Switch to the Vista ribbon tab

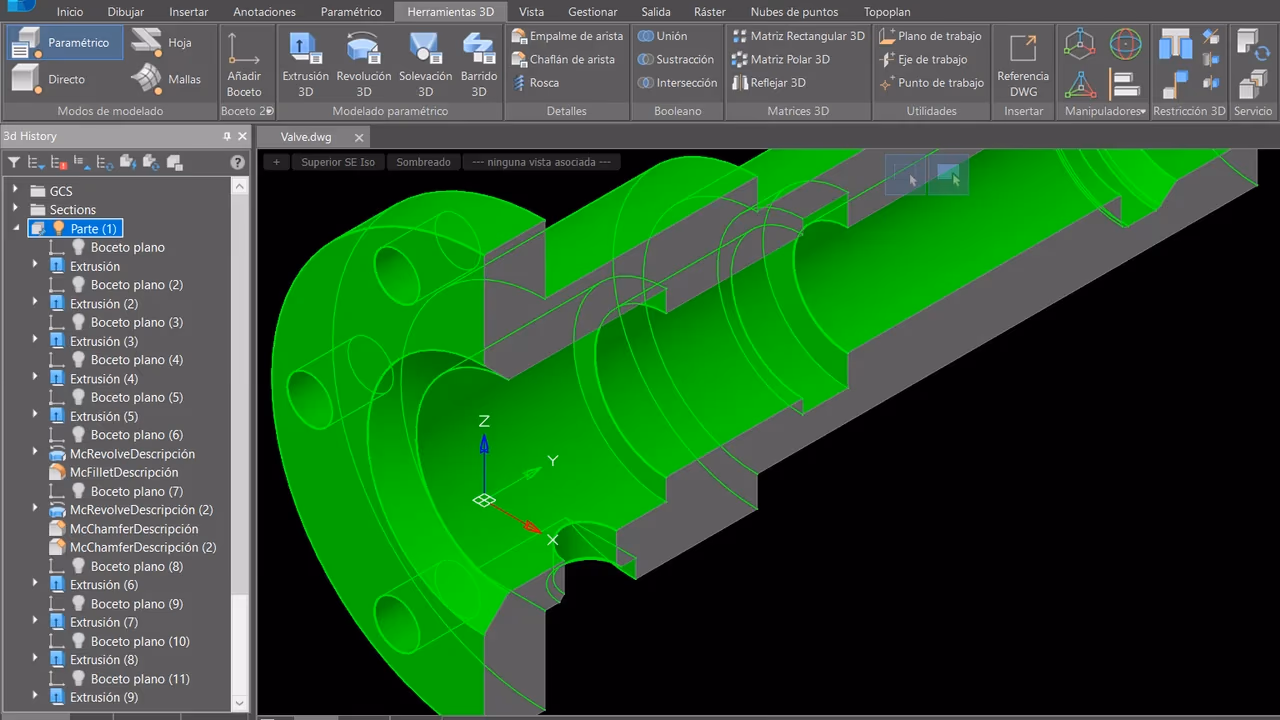click(x=532, y=12)
